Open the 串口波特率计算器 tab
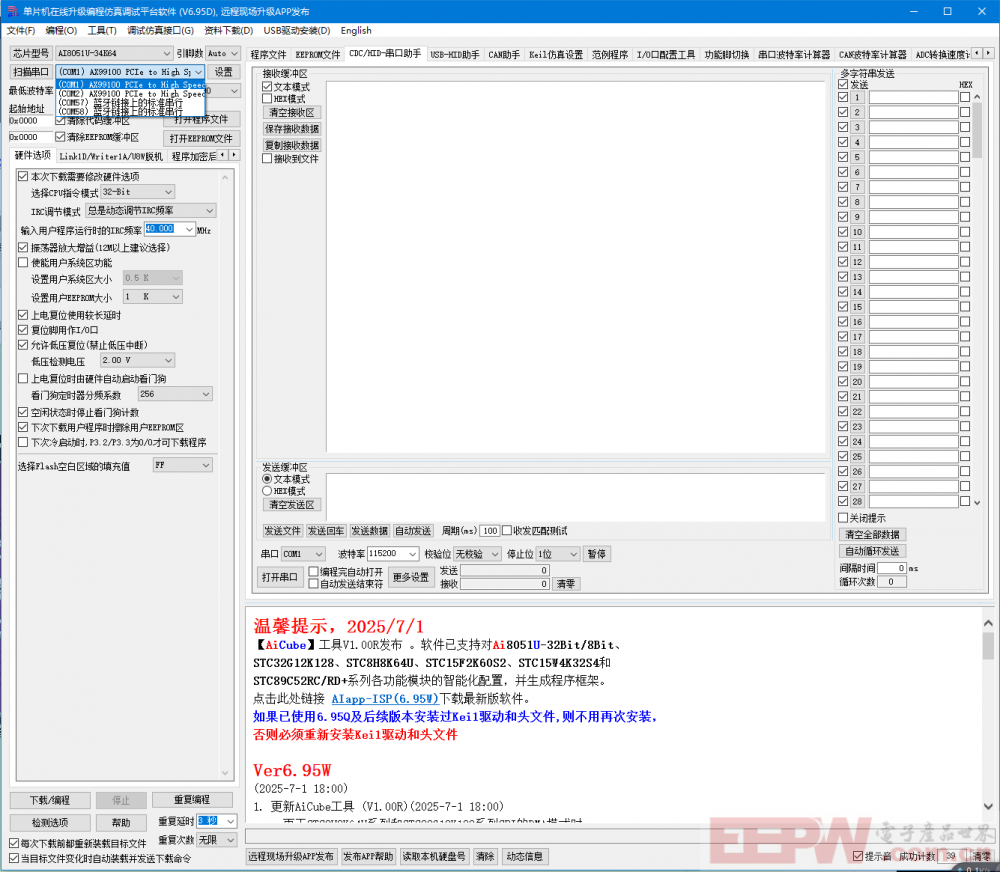 794,54
